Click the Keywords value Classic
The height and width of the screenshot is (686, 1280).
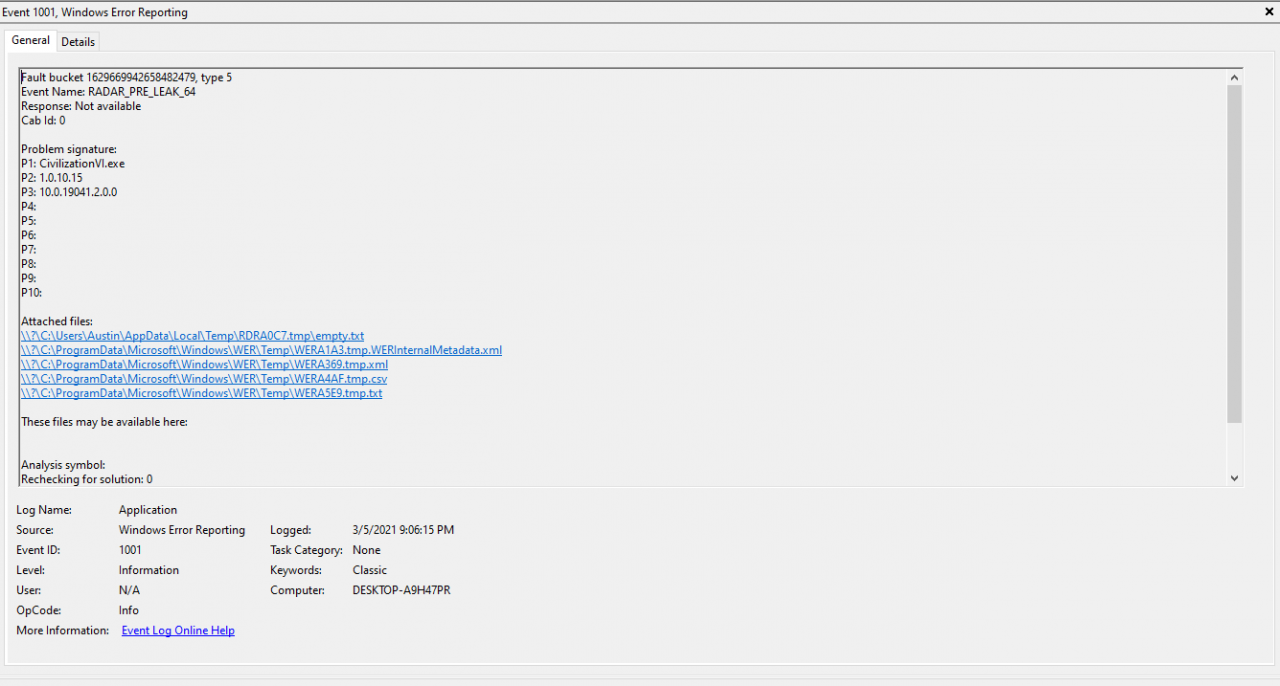point(370,570)
